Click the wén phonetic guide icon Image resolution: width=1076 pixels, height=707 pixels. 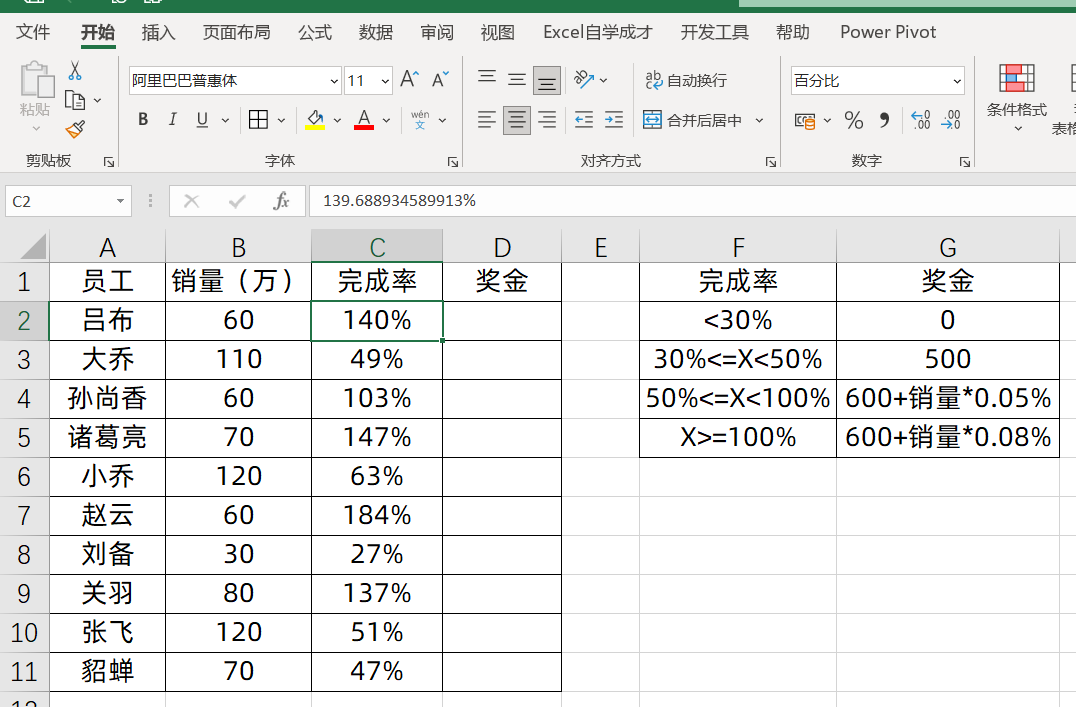(x=420, y=120)
